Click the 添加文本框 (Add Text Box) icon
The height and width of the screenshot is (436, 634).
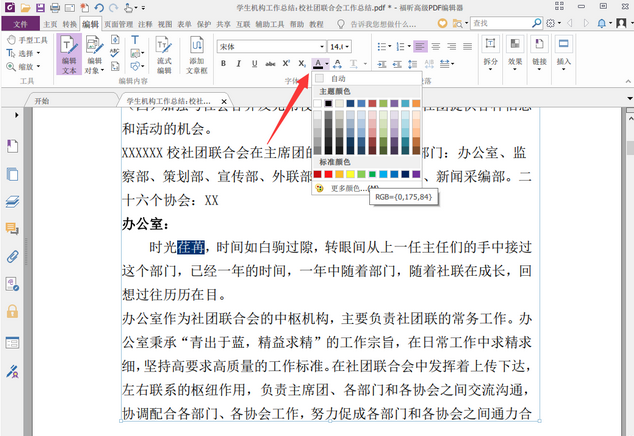pyautogui.click(x=196, y=56)
